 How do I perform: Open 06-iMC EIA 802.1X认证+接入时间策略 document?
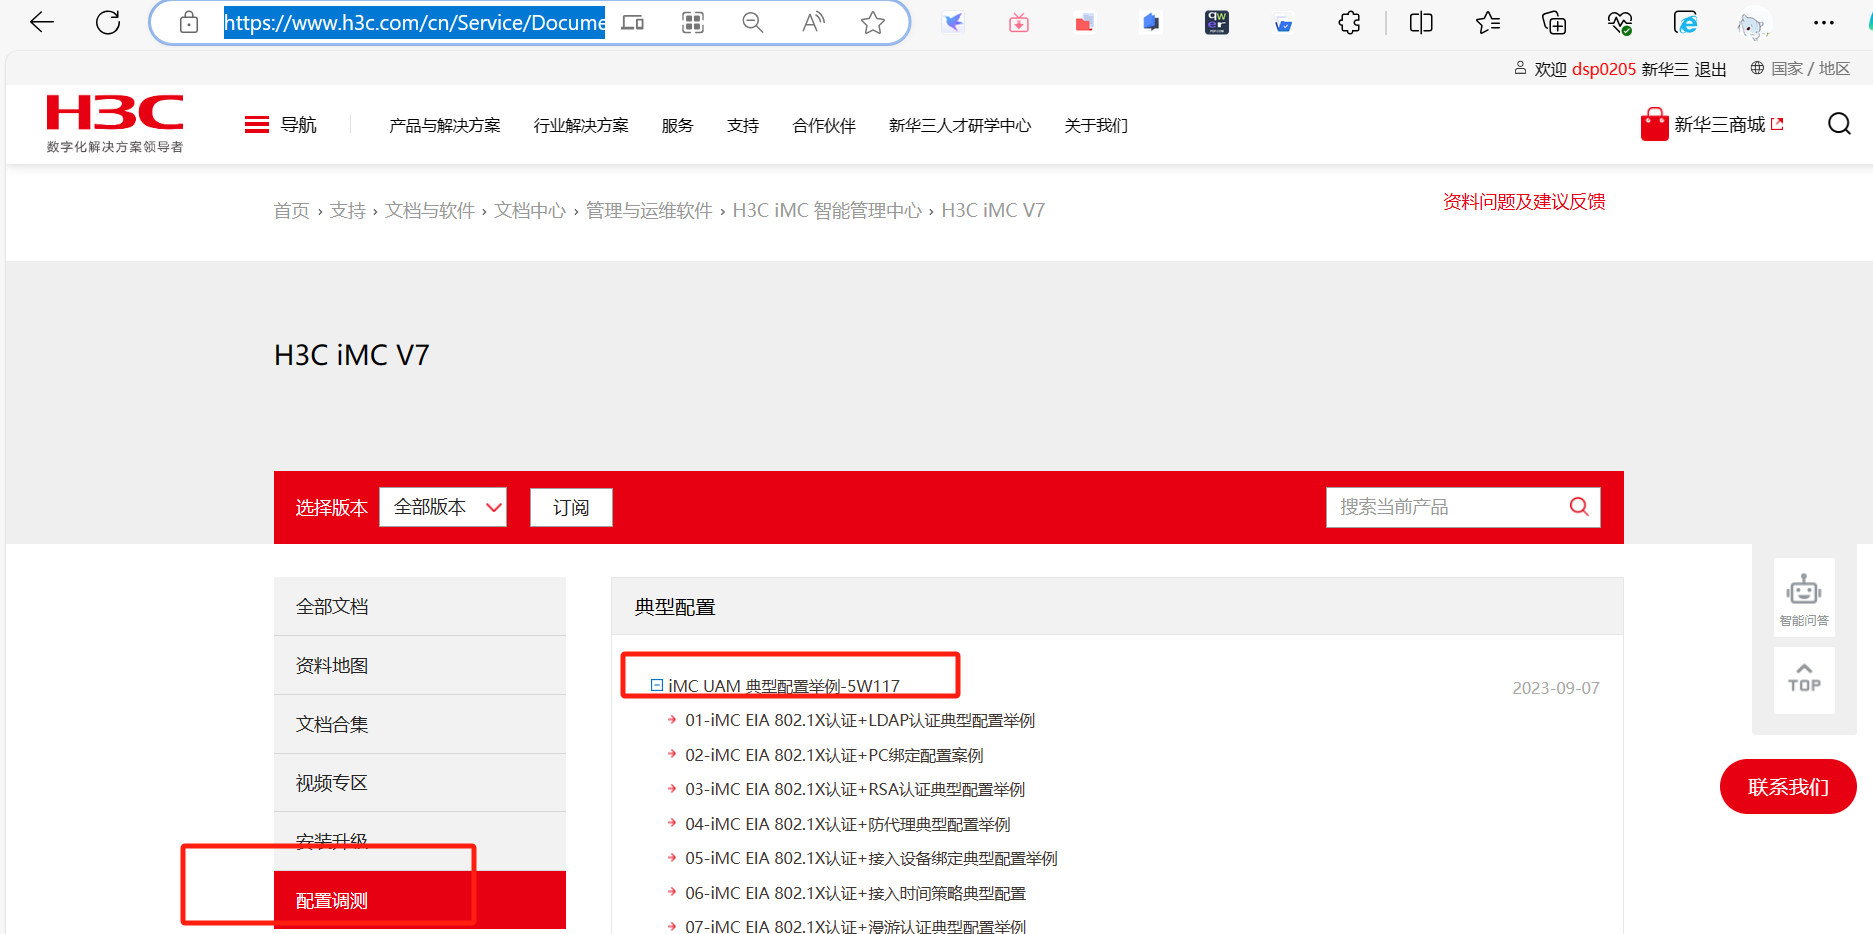(x=855, y=893)
